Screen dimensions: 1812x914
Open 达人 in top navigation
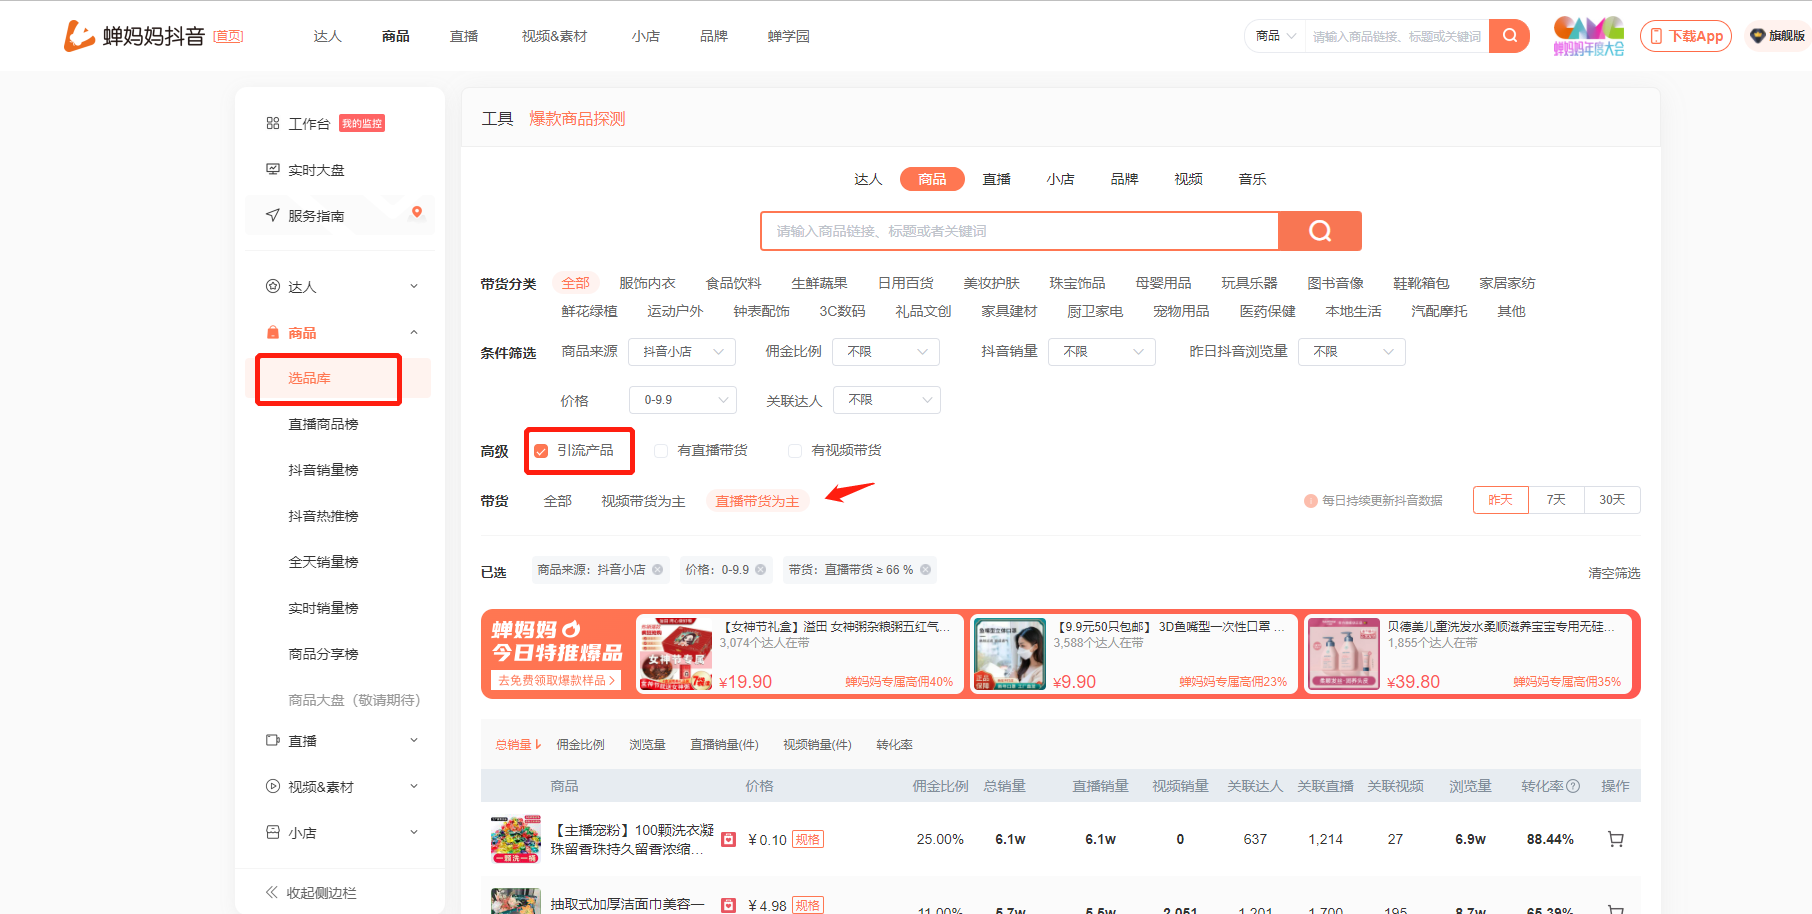click(327, 36)
